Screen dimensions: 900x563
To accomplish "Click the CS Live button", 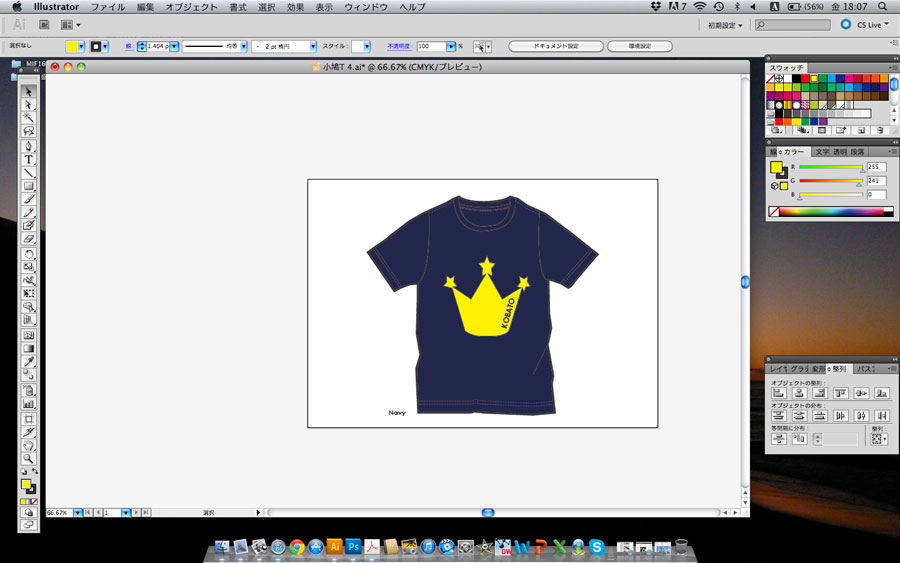I will coord(864,25).
